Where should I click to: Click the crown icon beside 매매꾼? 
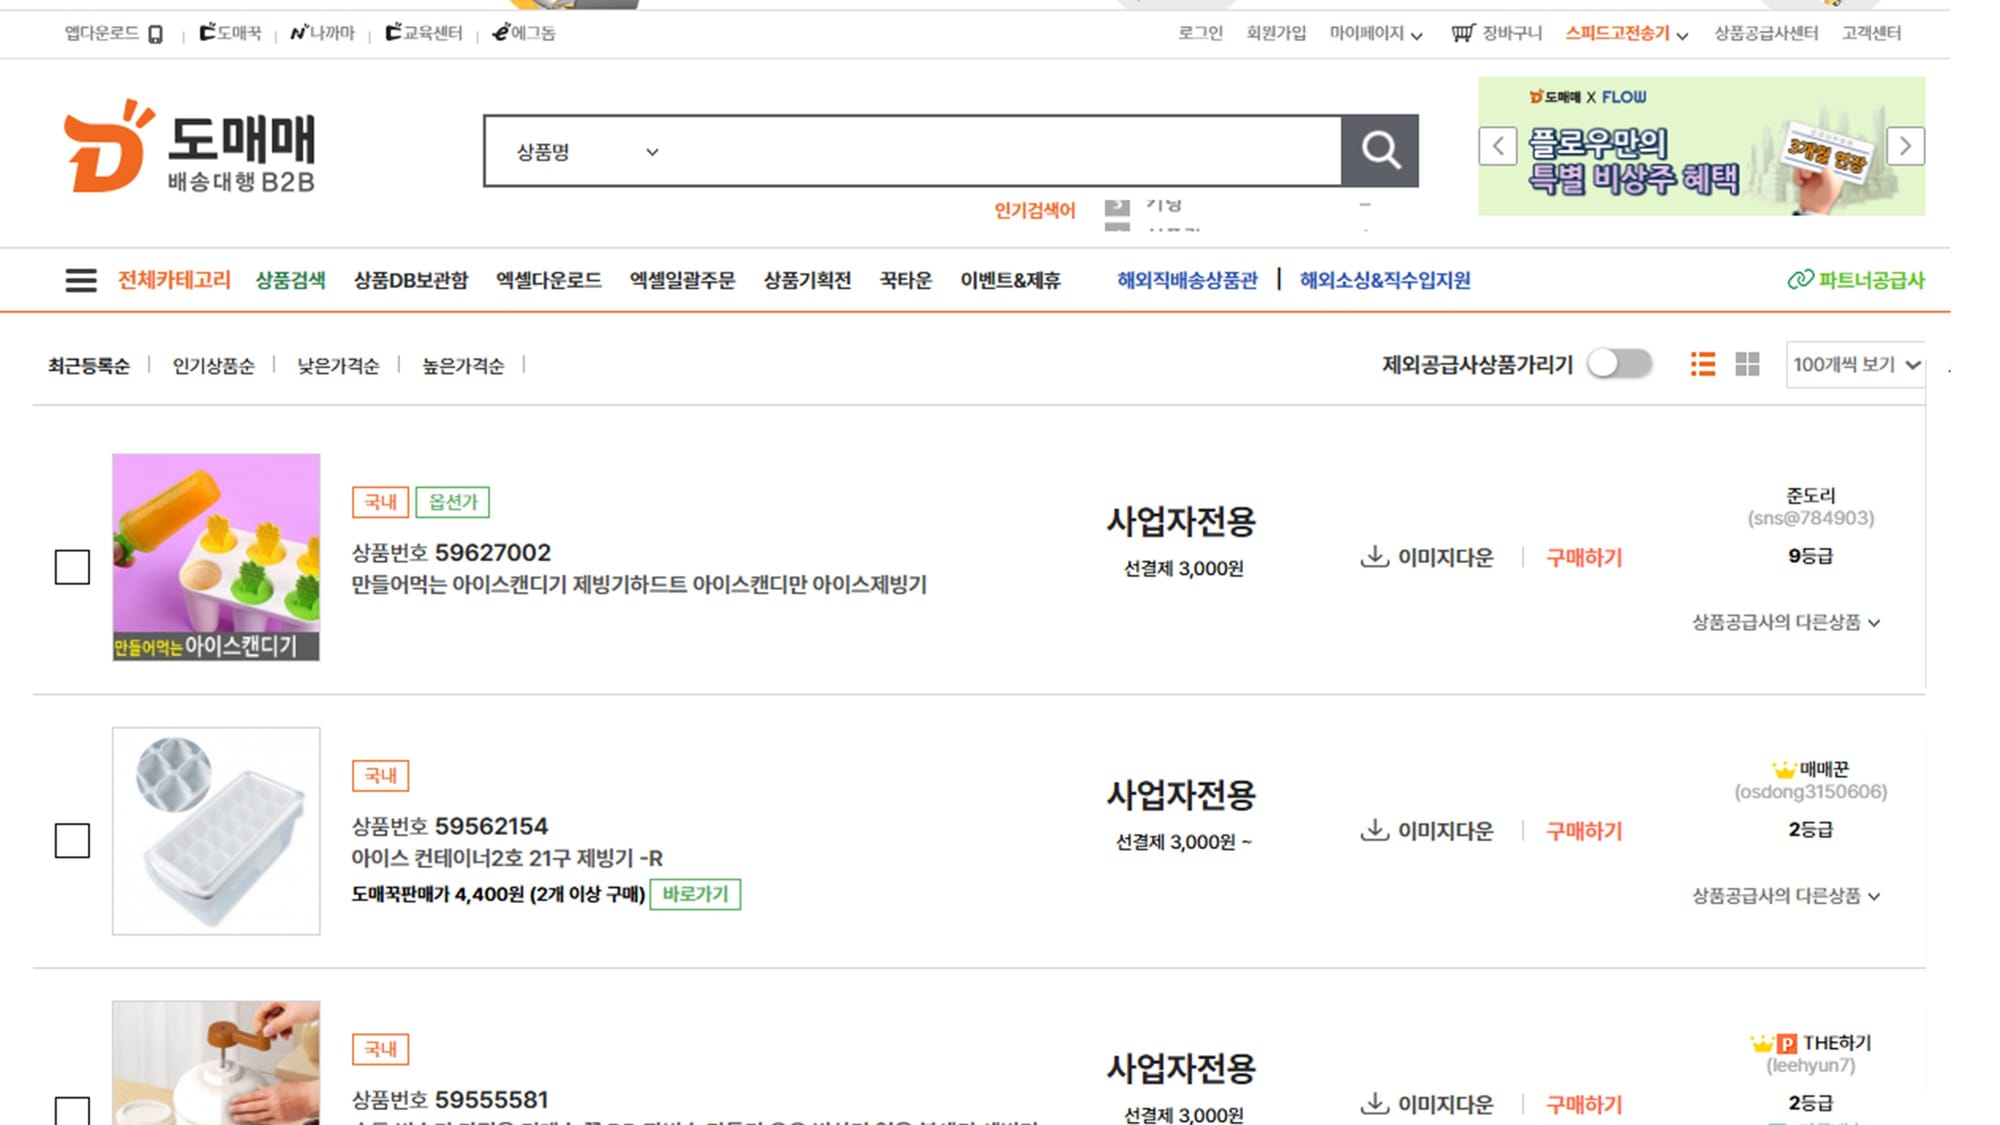click(1784, 770)
